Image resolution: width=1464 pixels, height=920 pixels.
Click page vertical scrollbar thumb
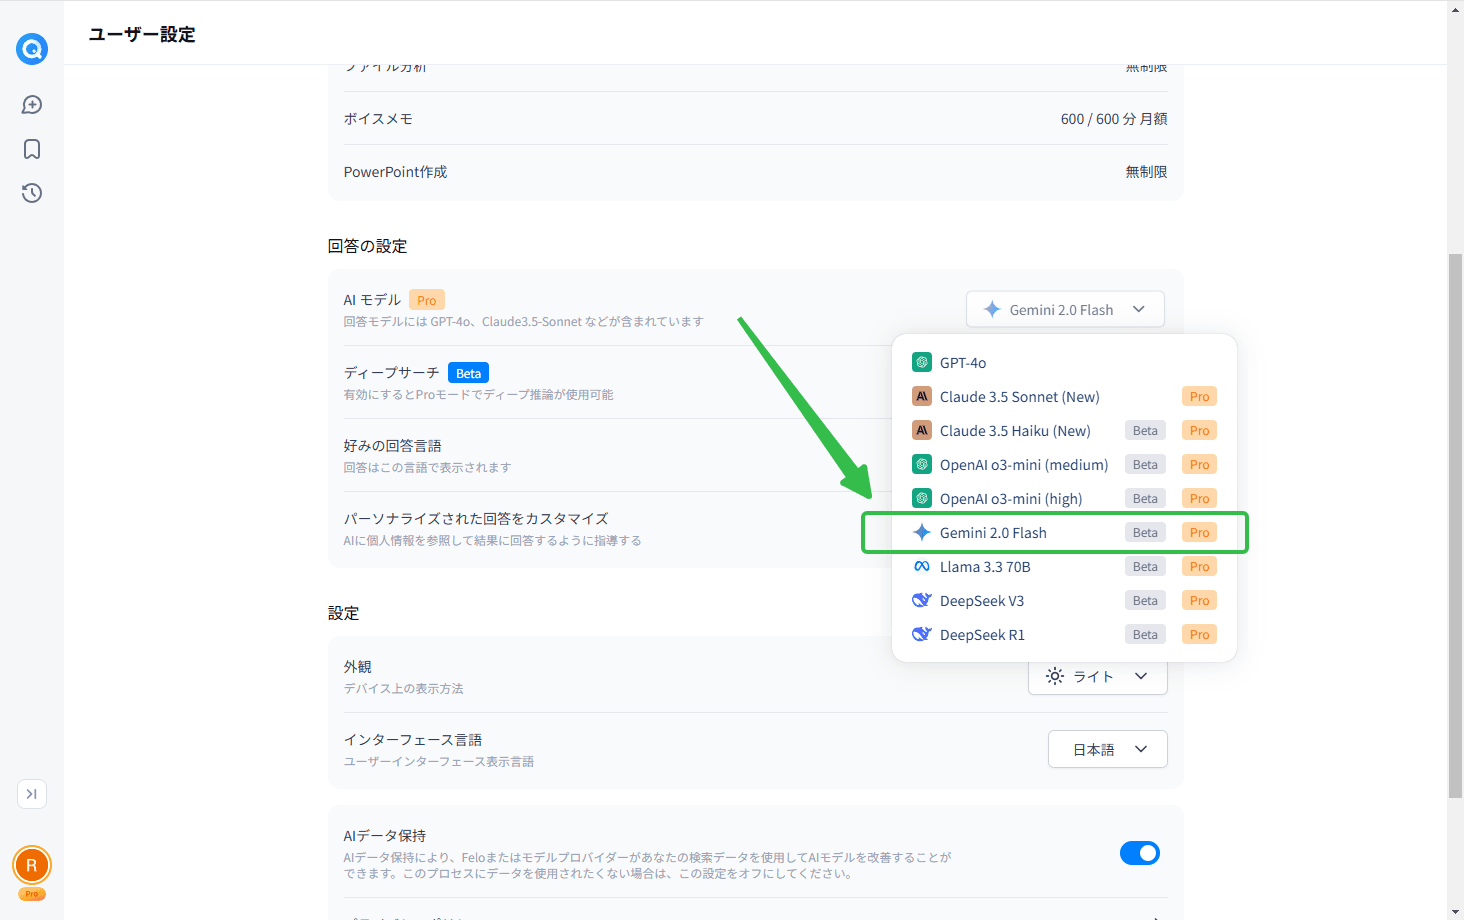pyautogui.click(x=1455, y=525)
